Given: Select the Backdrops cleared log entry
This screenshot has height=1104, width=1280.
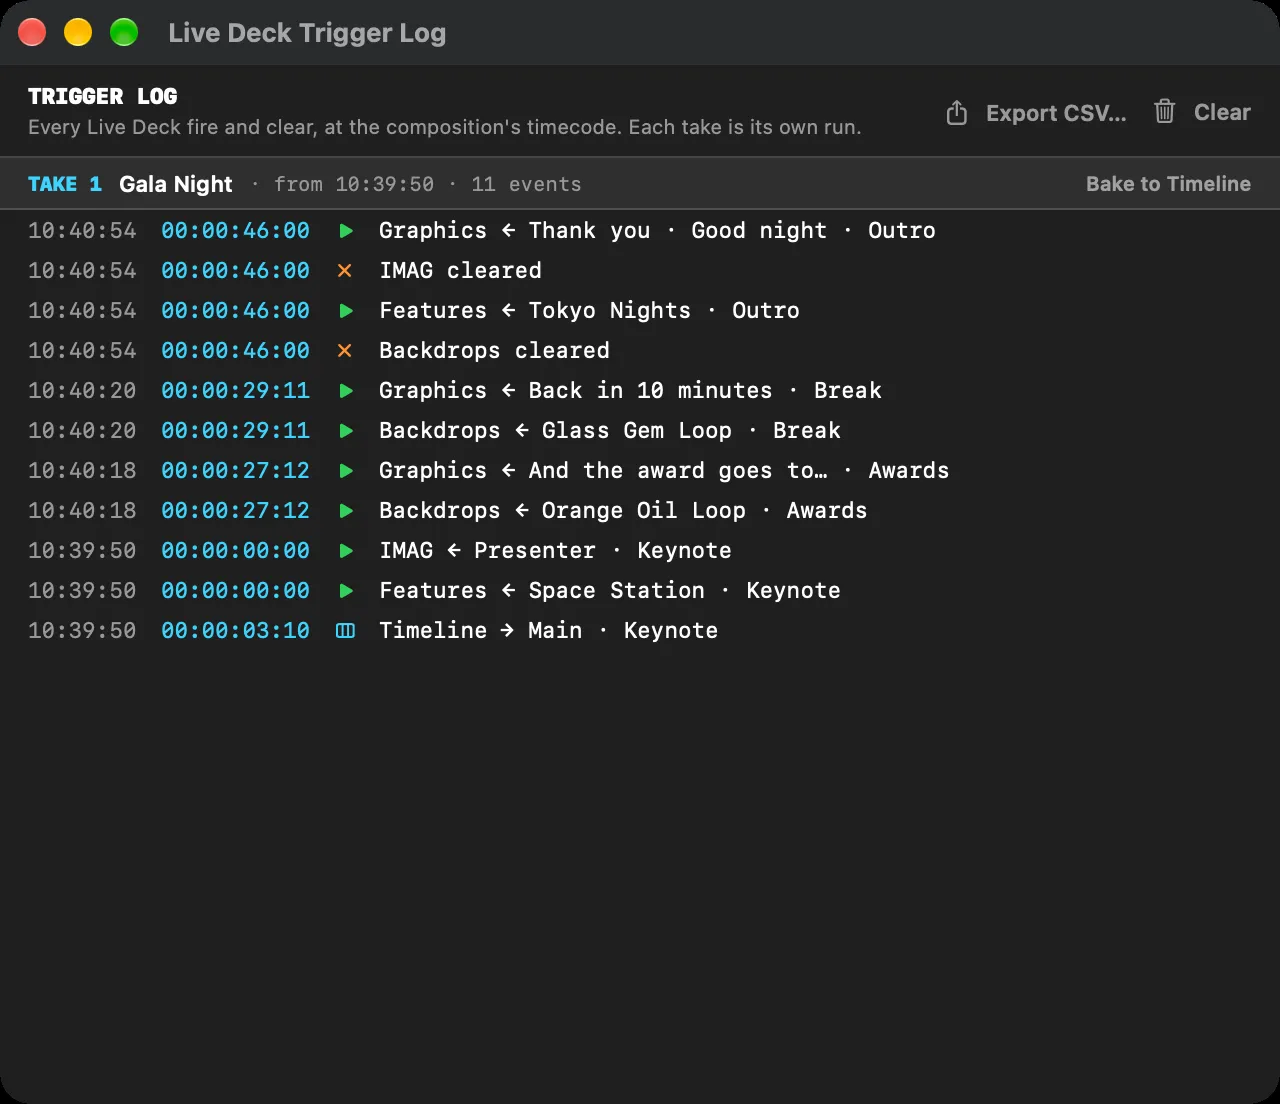Looking at the screenshot, I should pos(494,351).
